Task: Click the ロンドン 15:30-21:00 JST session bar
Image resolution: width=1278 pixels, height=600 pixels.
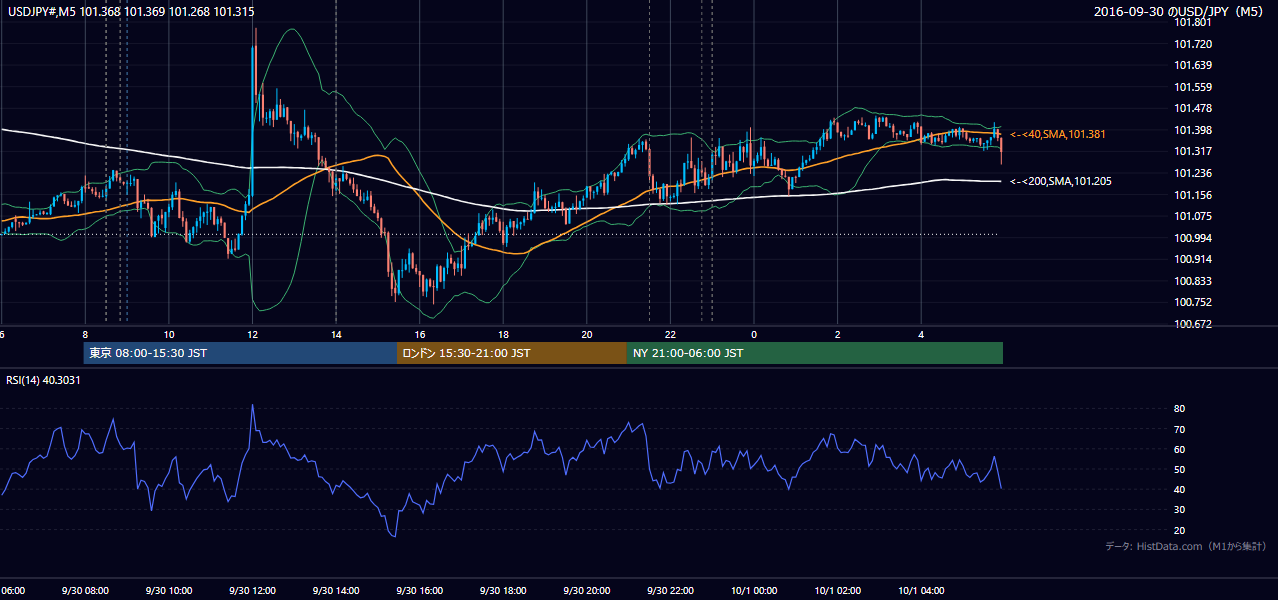Action: [512, 353]
